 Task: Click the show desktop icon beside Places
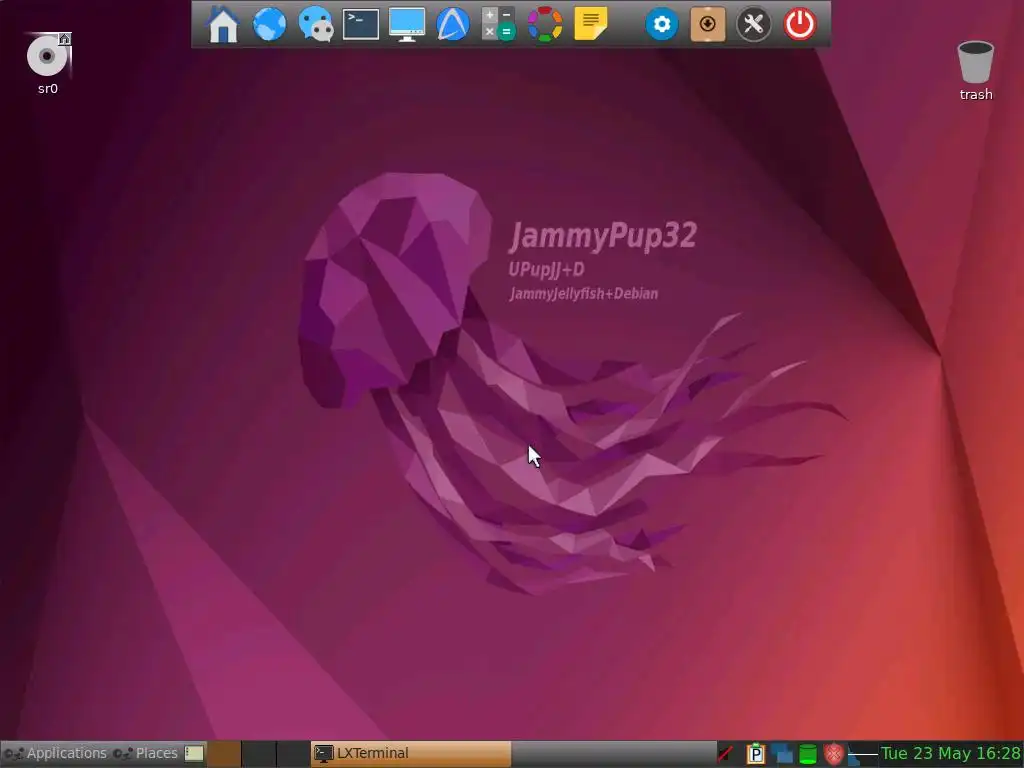[x=194, y=753]
